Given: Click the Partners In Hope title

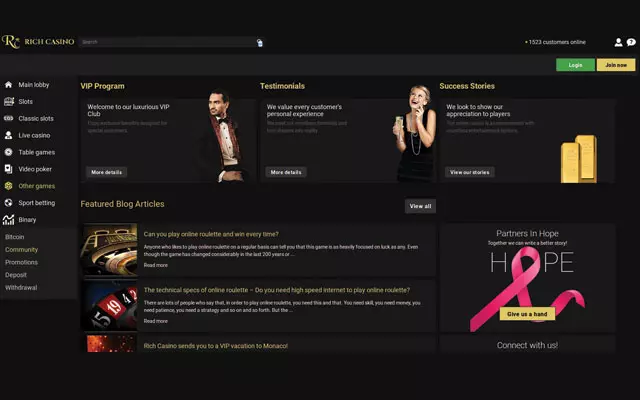Looking at the screenshot, I should [x=527, y=233].
